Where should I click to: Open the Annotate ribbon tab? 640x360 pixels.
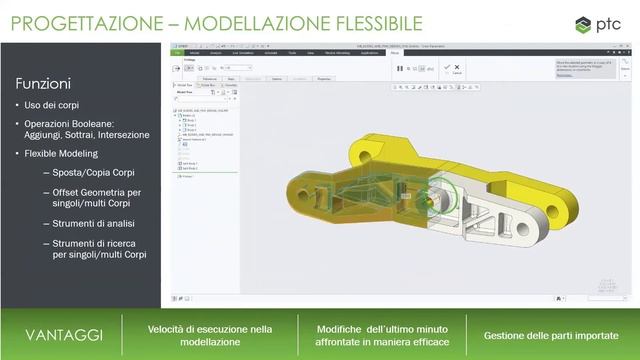click(271, 53)
